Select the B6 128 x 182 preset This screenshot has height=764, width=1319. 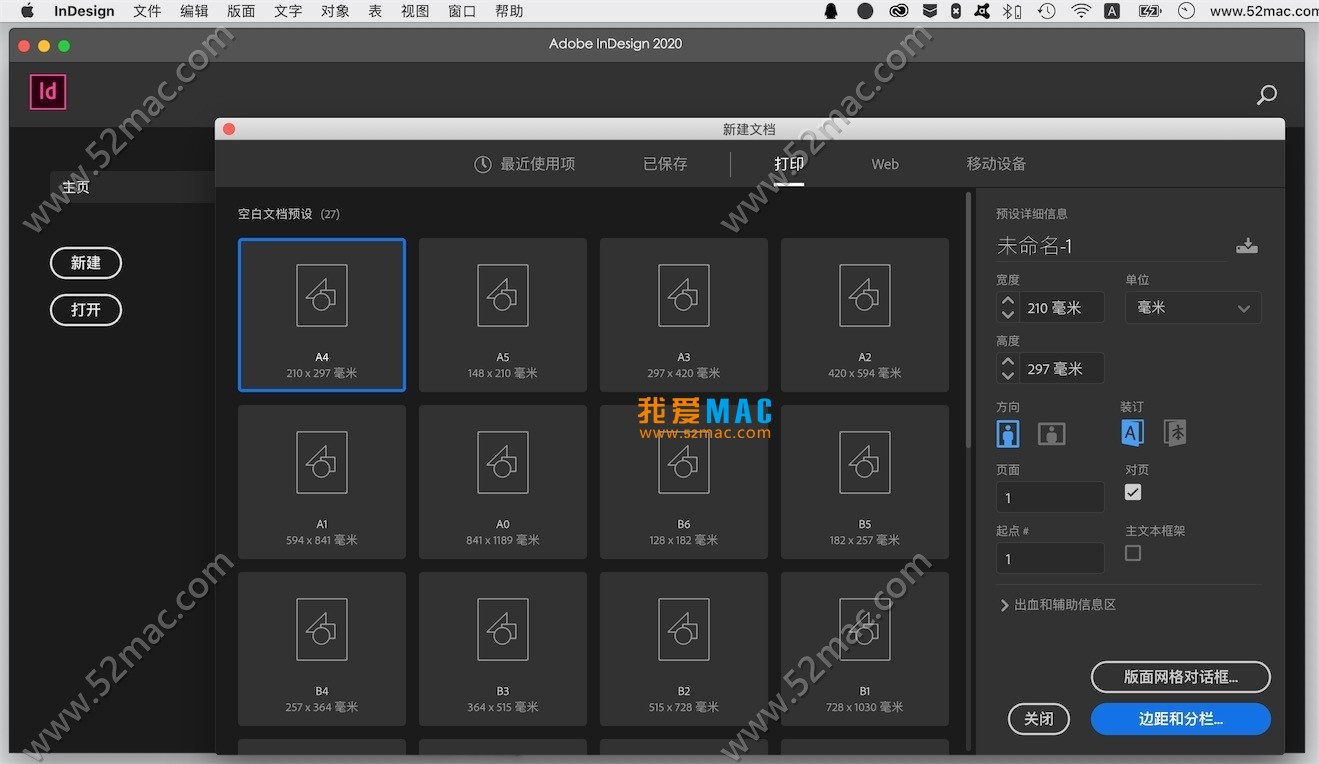[x=684, y=482]
